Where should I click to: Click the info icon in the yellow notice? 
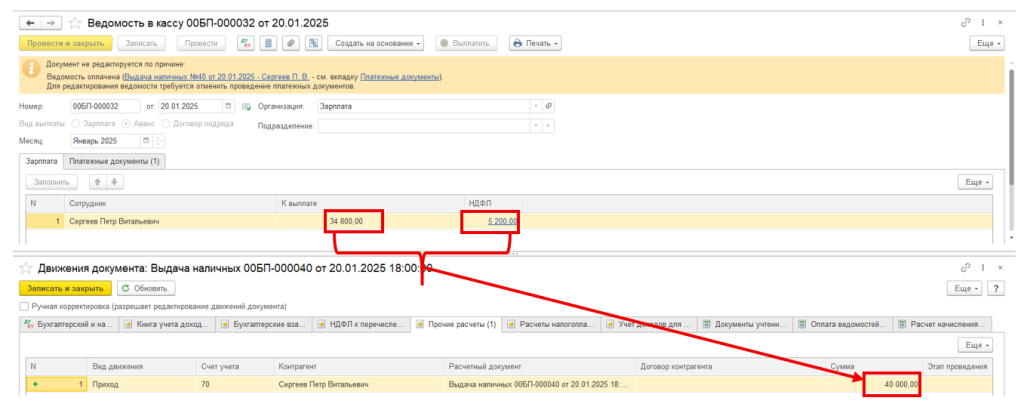point(30,67)
